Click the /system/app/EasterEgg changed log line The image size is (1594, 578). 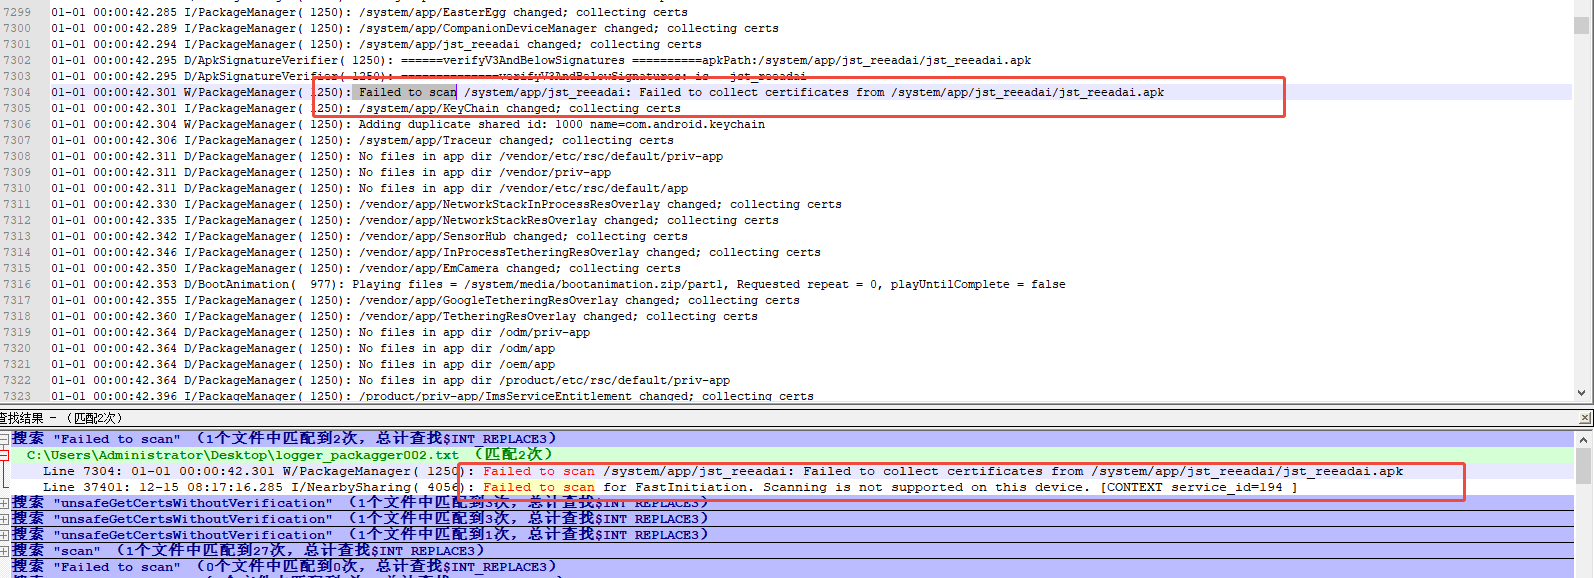coord(369,12)
